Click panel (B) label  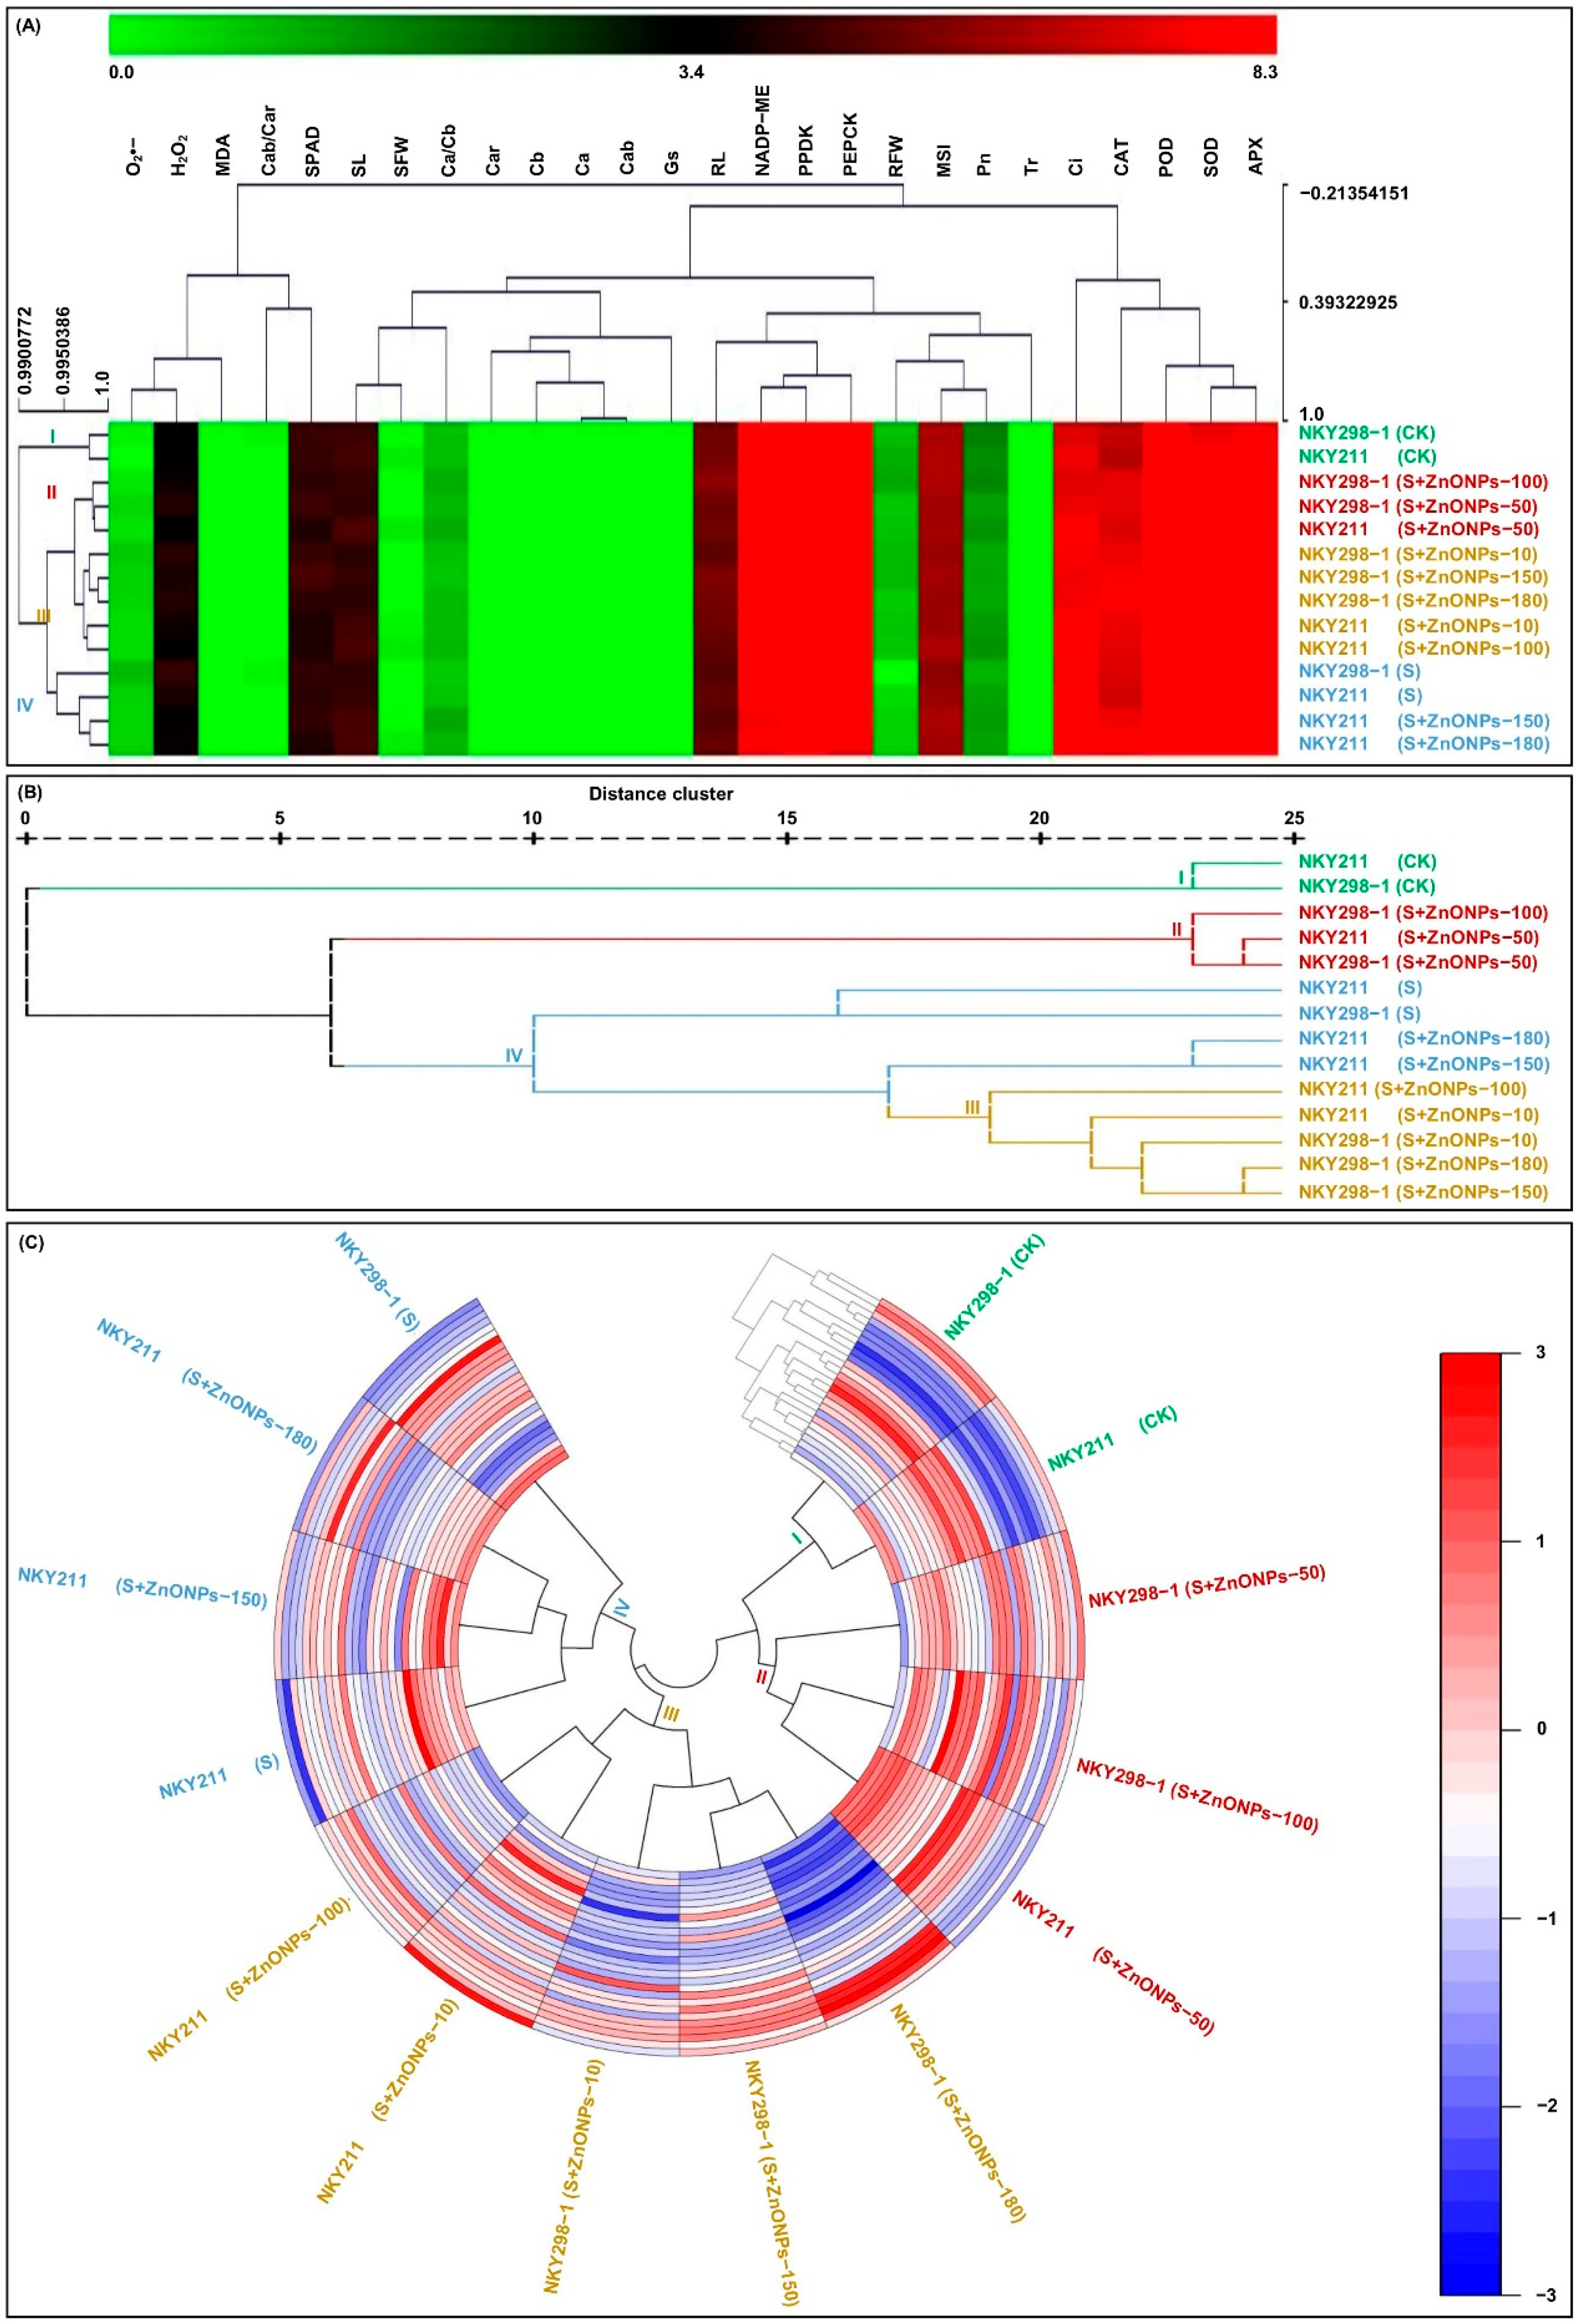coord(30,793)
